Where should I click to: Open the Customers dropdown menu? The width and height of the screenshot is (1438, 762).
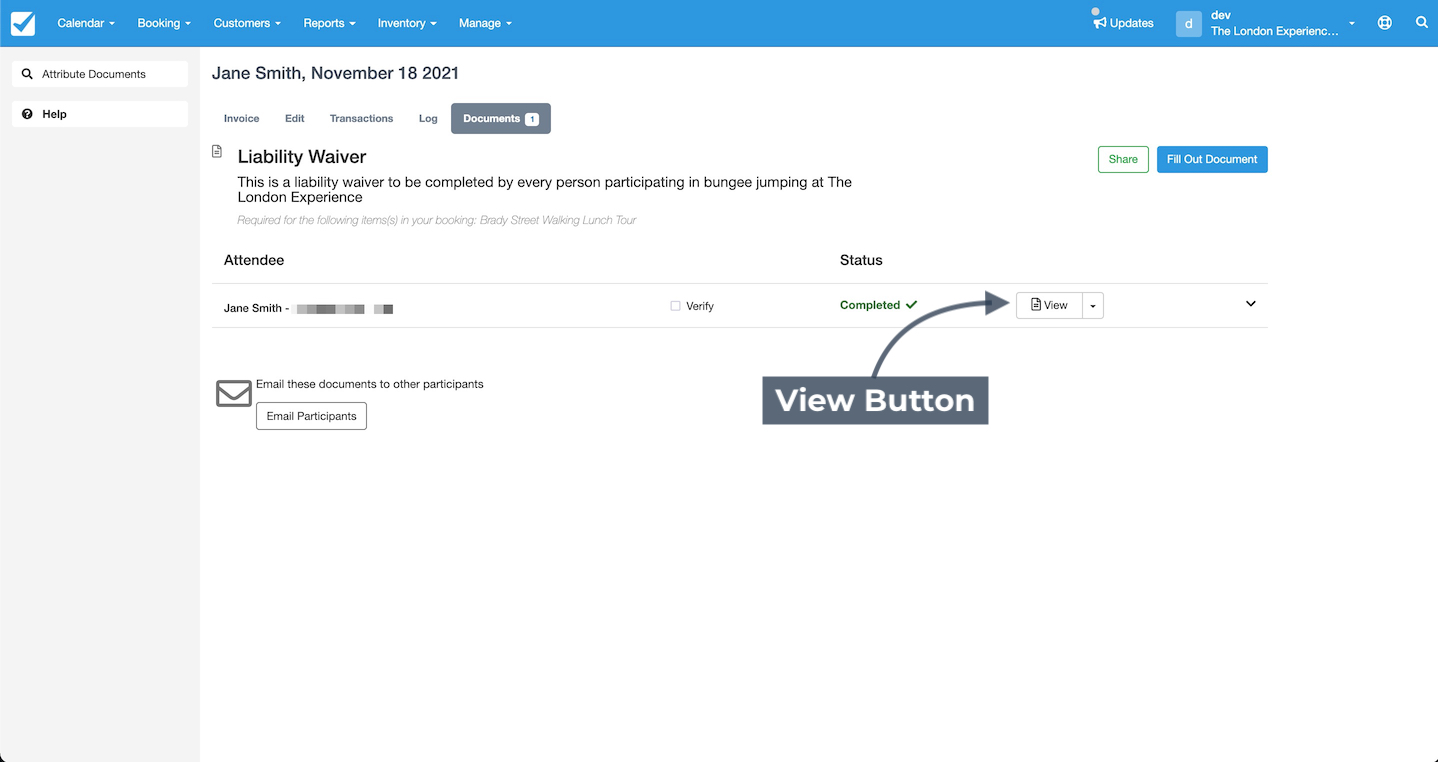tap(247, 23)
